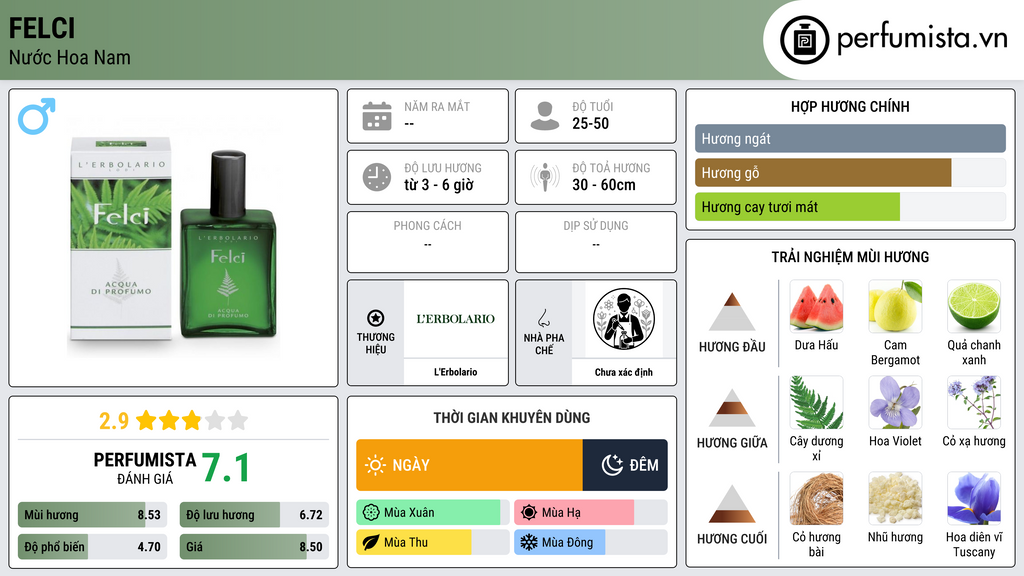
Task: Click the sun icon for Mùa Hạ
Action: click(529, 513)
